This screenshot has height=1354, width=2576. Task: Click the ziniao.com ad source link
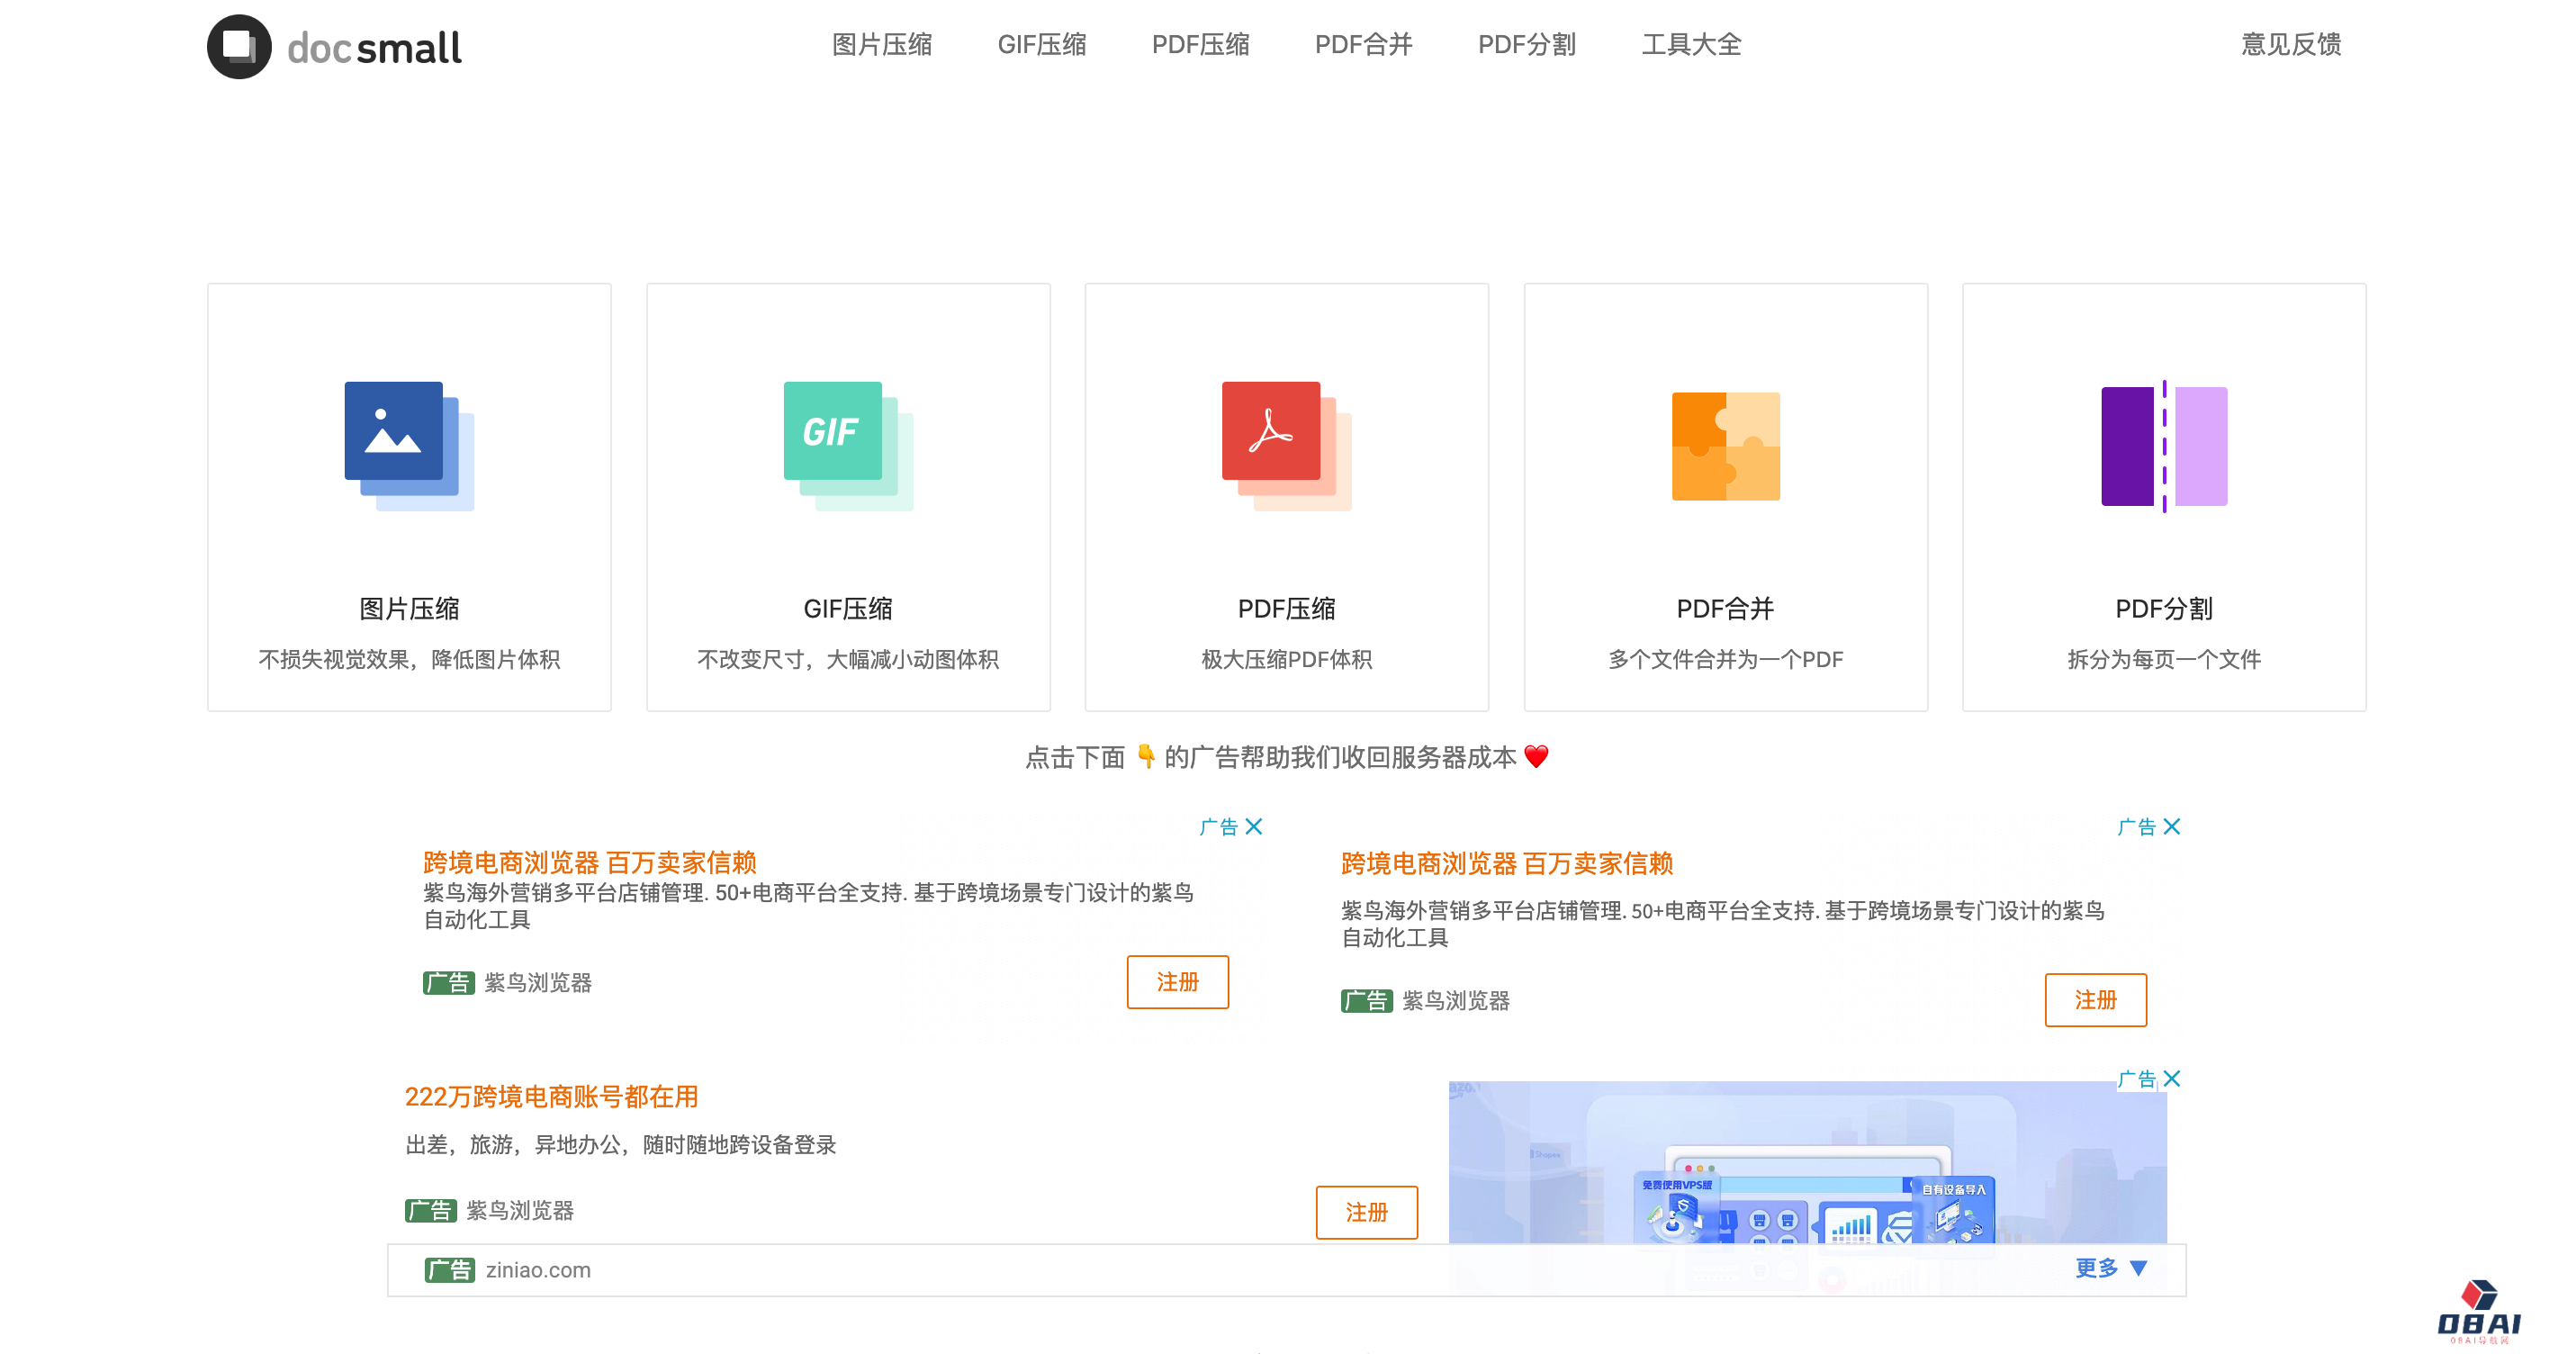(x=538, y=1270)
